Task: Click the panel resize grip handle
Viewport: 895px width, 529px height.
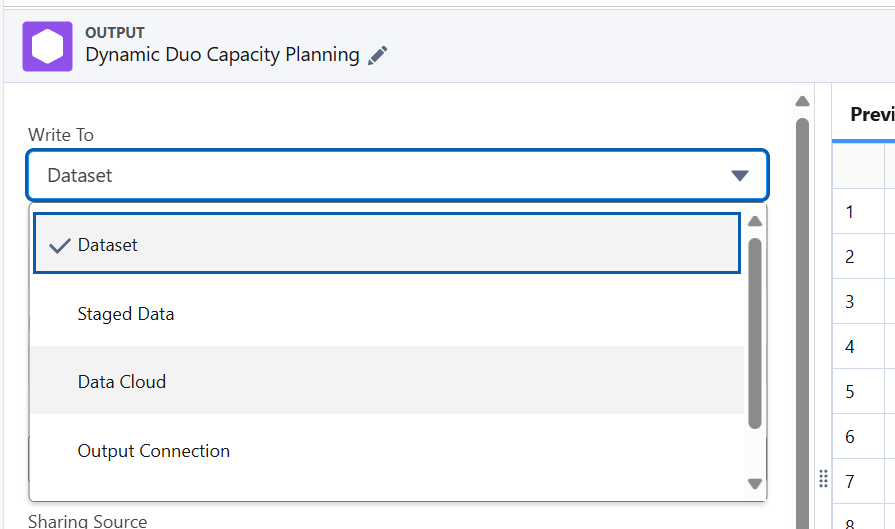Action: click(823, 479)
